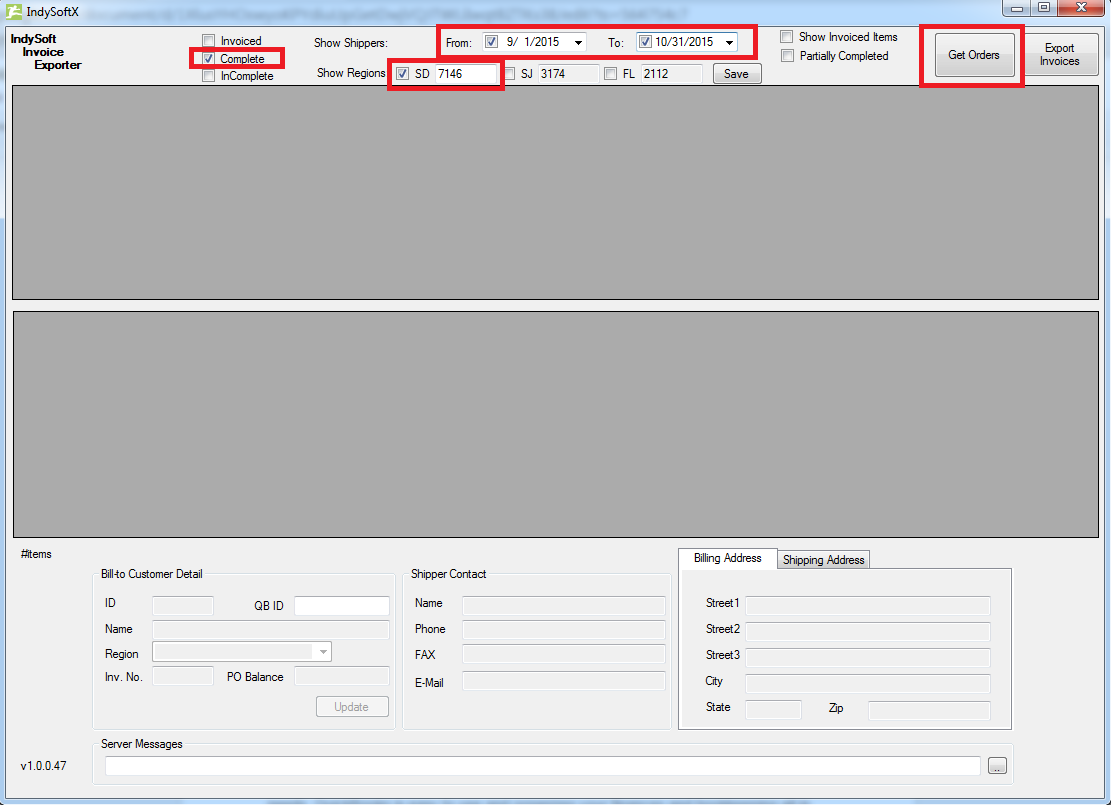Enable the SJ region checkbox

510,73
